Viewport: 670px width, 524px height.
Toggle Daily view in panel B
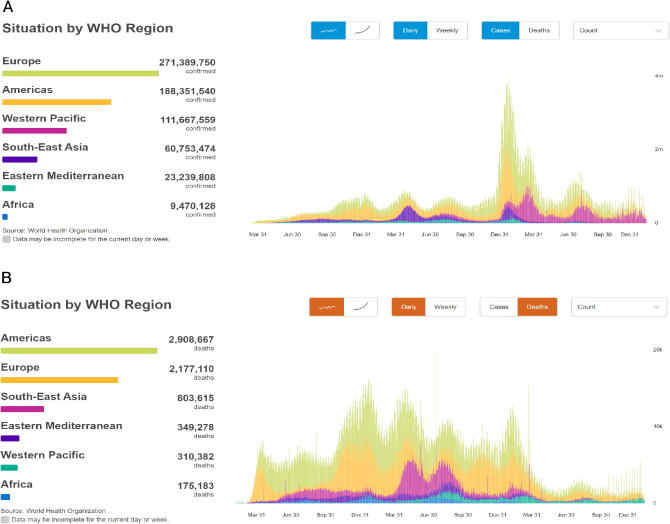coord(408,307)
